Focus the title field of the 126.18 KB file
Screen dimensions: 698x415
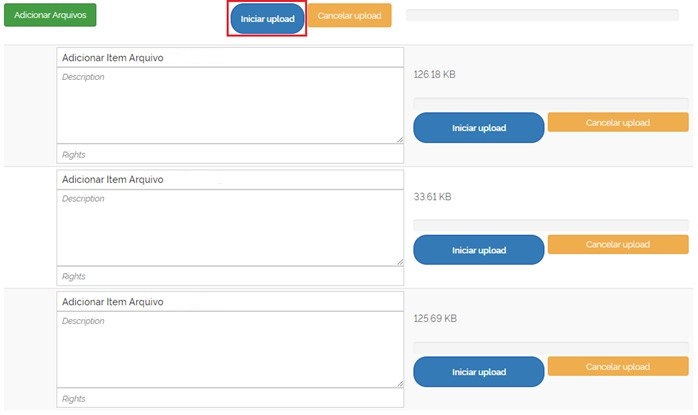point(230,58)
